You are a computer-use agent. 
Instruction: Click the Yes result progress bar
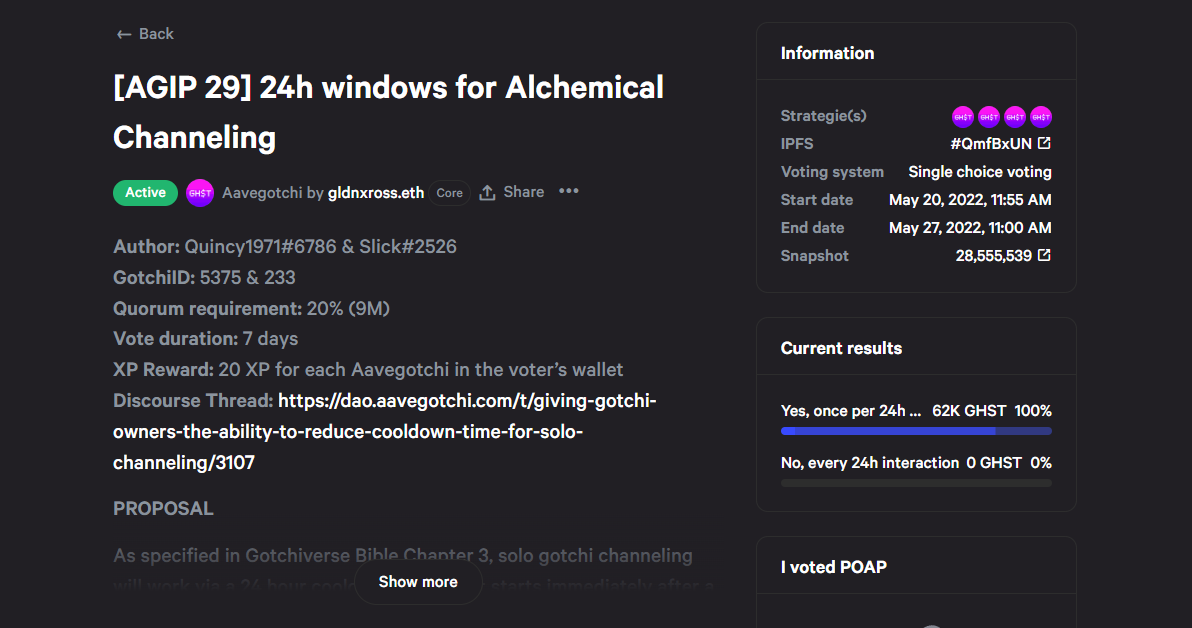[916, 431]
